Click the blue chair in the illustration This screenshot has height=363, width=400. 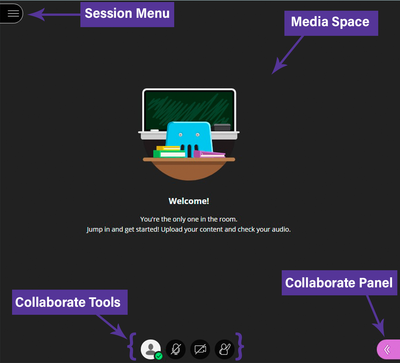tap(189, 139)
